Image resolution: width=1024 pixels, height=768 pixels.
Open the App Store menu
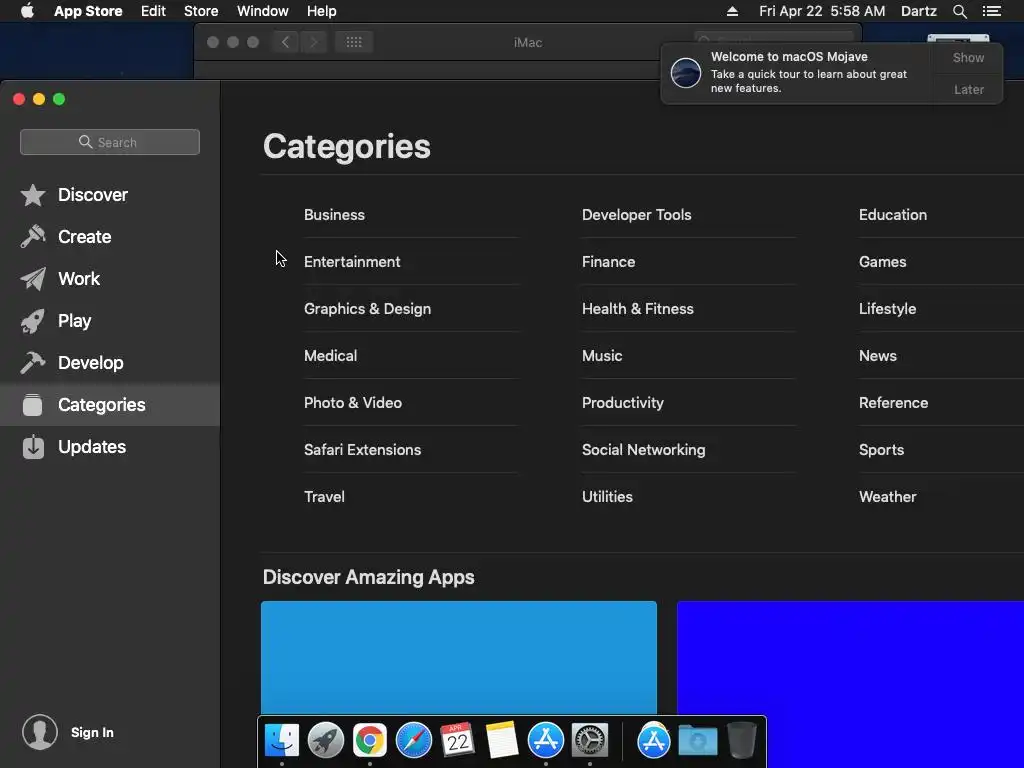point(88,11)
